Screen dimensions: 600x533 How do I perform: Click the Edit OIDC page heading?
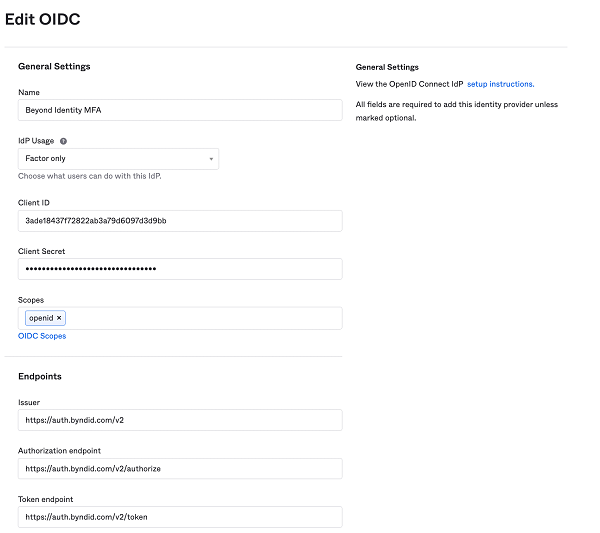tap(45, 19)
